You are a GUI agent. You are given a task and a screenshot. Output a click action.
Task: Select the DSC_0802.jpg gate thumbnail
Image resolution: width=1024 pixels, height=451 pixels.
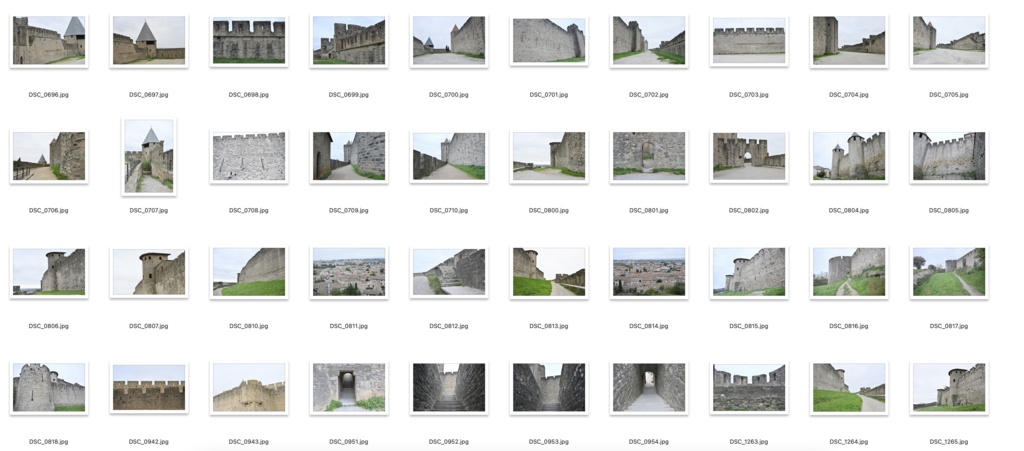click(749, 156)
